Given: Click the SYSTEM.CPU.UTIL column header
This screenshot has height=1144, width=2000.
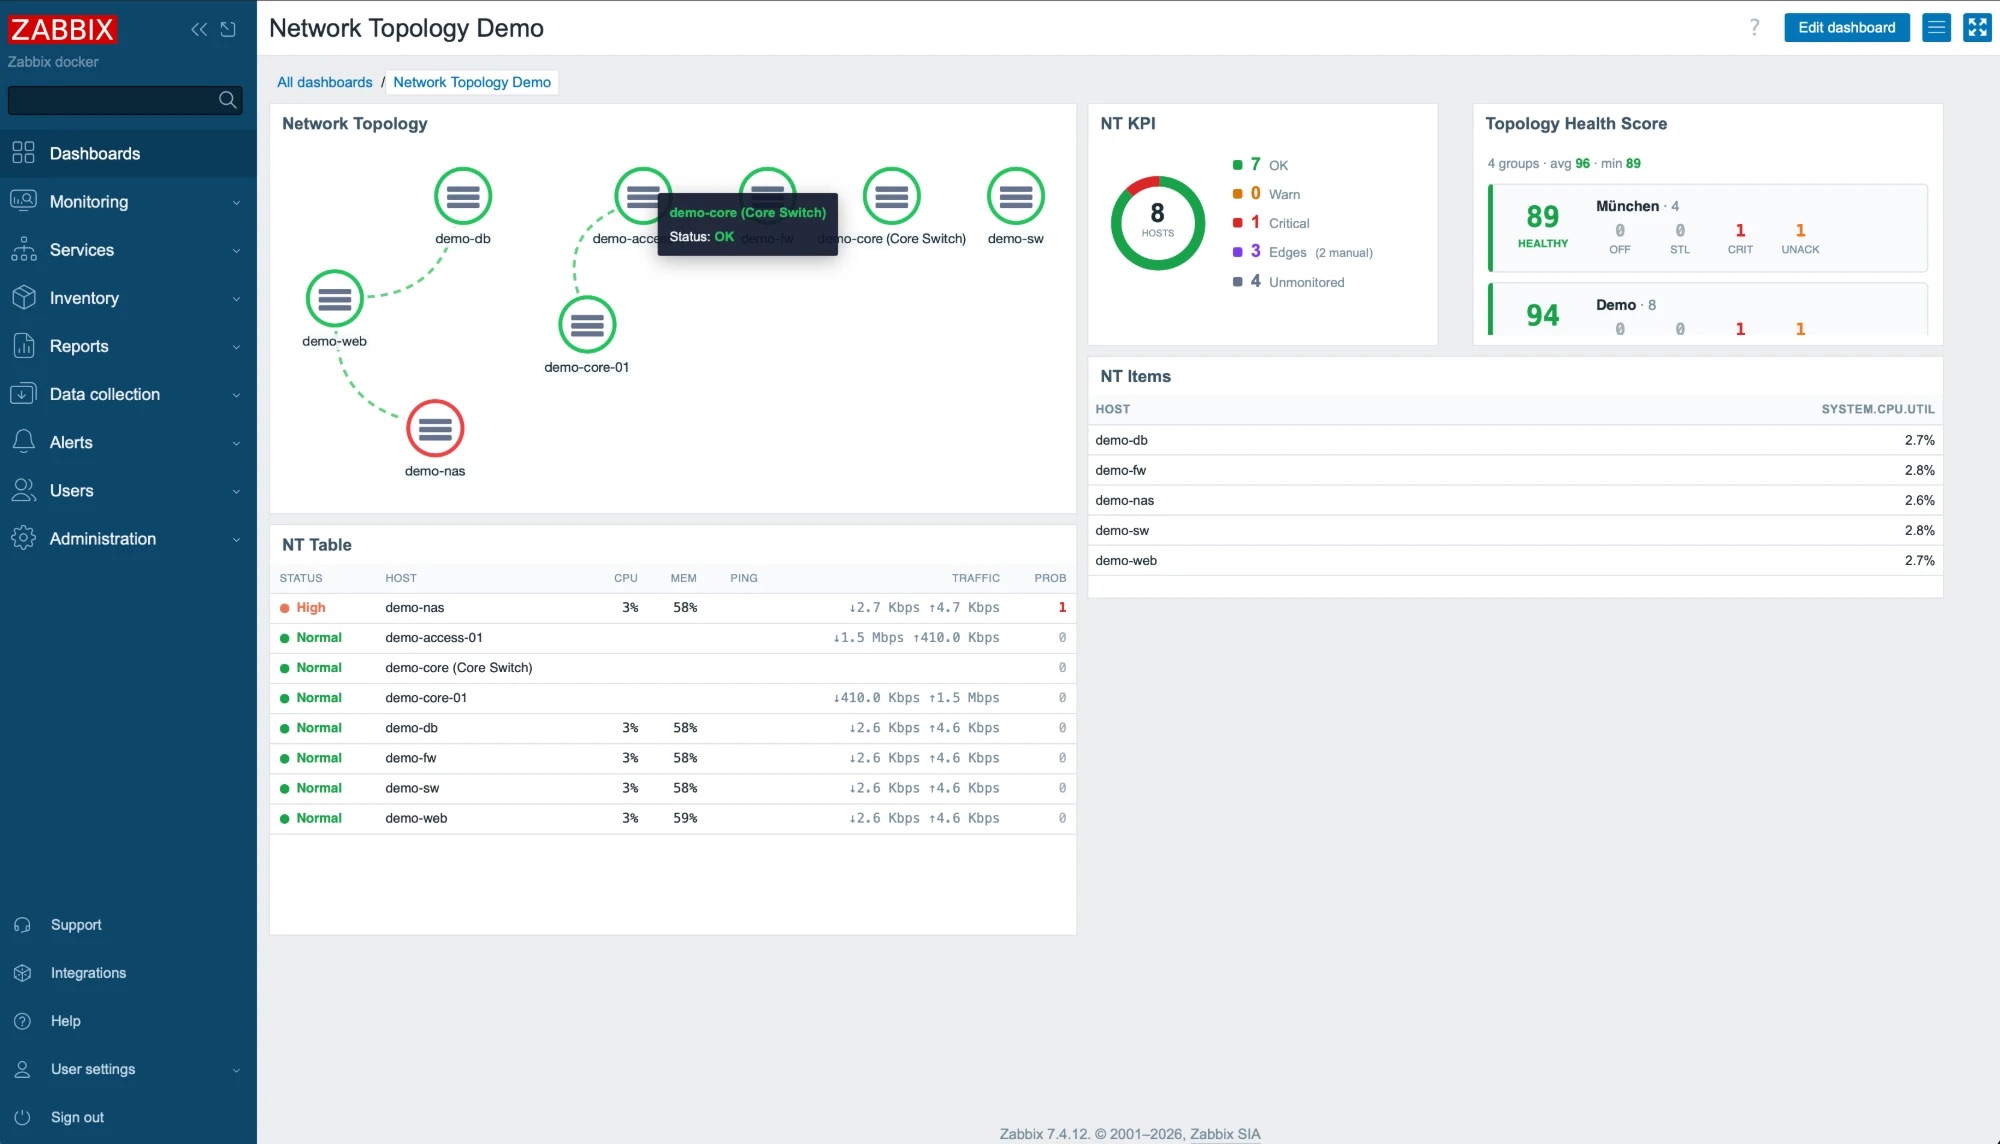Looking at the screenshot, I should tap(1878, 409).
